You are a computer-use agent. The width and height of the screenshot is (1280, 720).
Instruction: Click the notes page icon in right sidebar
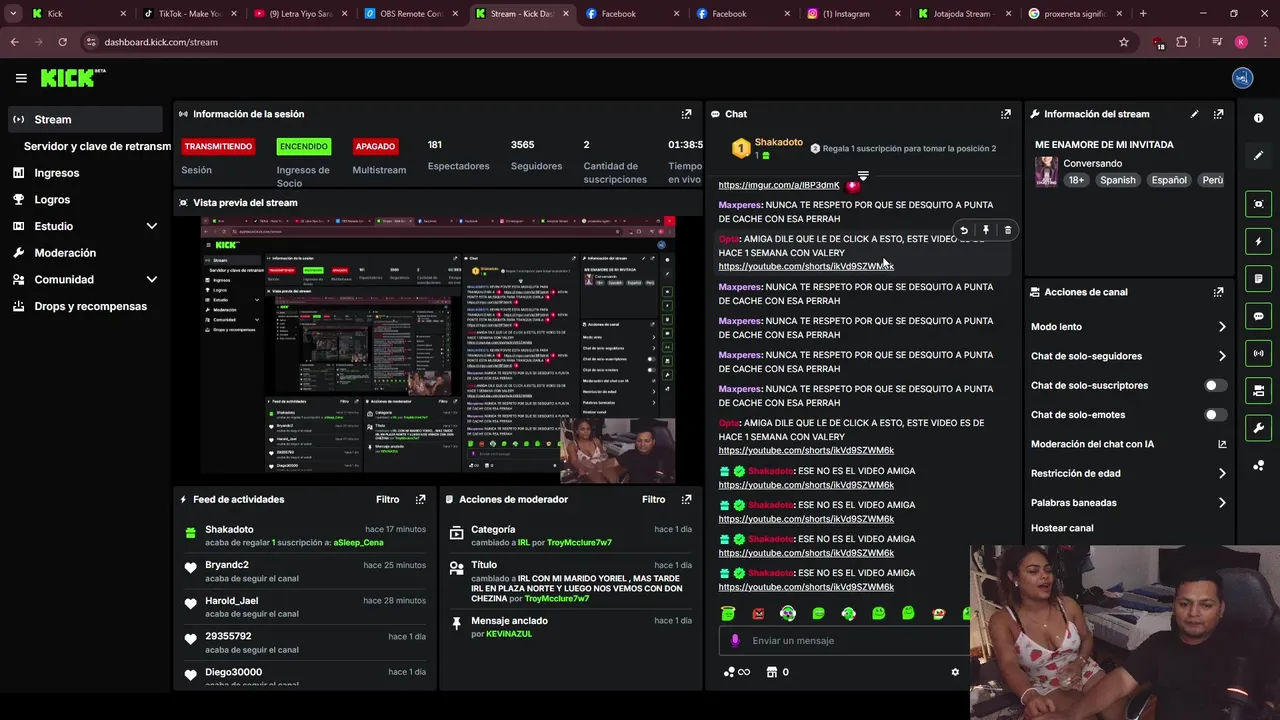(x=1258, y=278)
